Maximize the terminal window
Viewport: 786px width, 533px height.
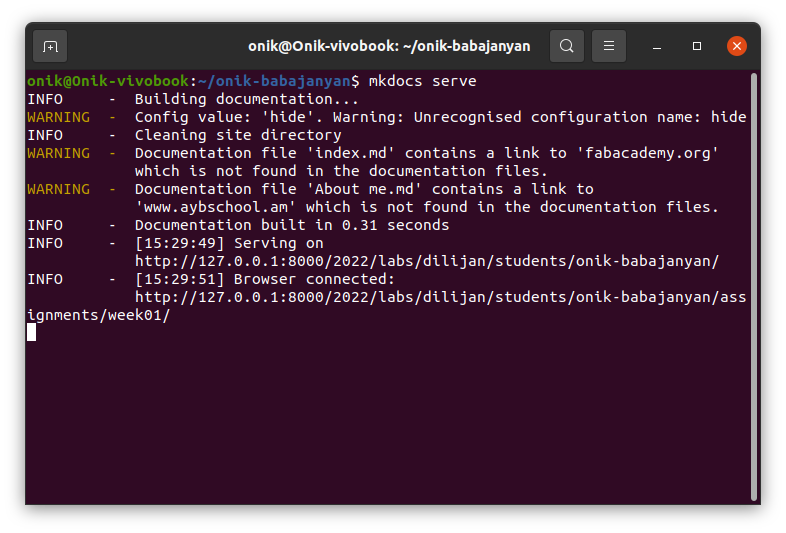tap(697, 46)
